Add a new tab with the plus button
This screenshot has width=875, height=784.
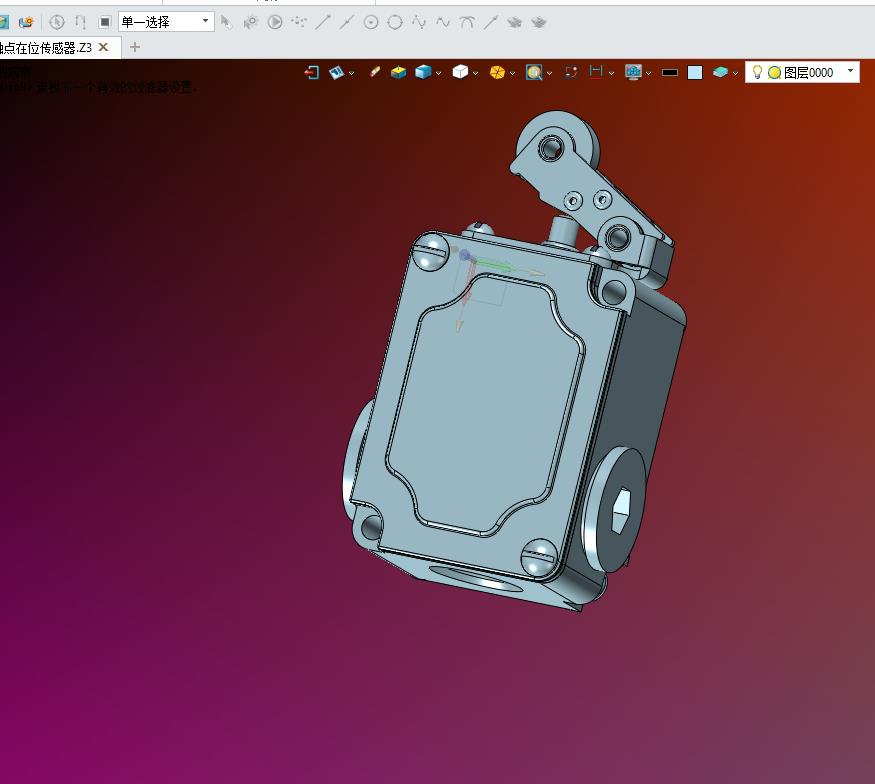click(x=134, y=47)
